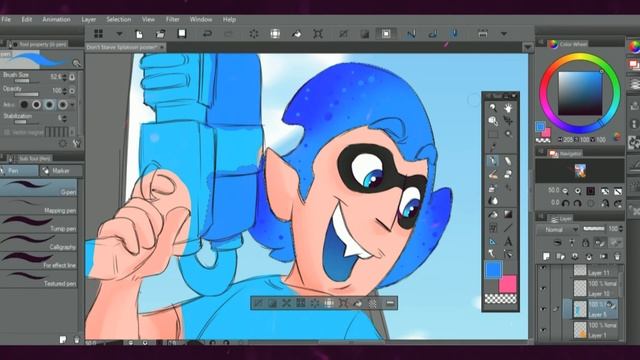
Task: Open sub tool detail wrench icon
Action: click(x=76, y=143)
